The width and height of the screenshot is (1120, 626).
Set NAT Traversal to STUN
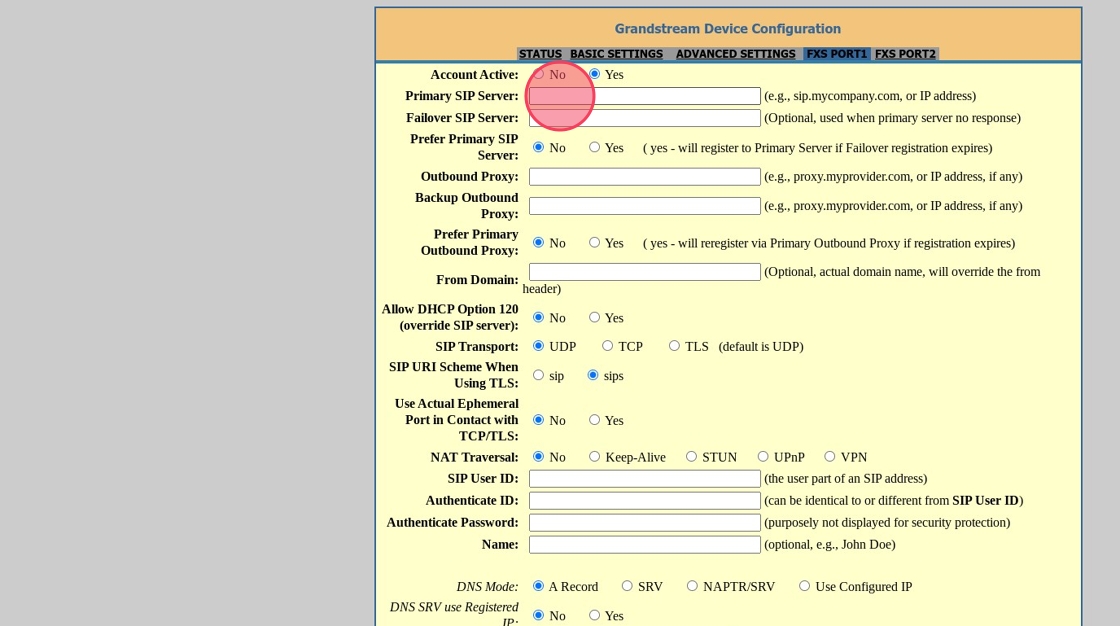click(691, 457)
